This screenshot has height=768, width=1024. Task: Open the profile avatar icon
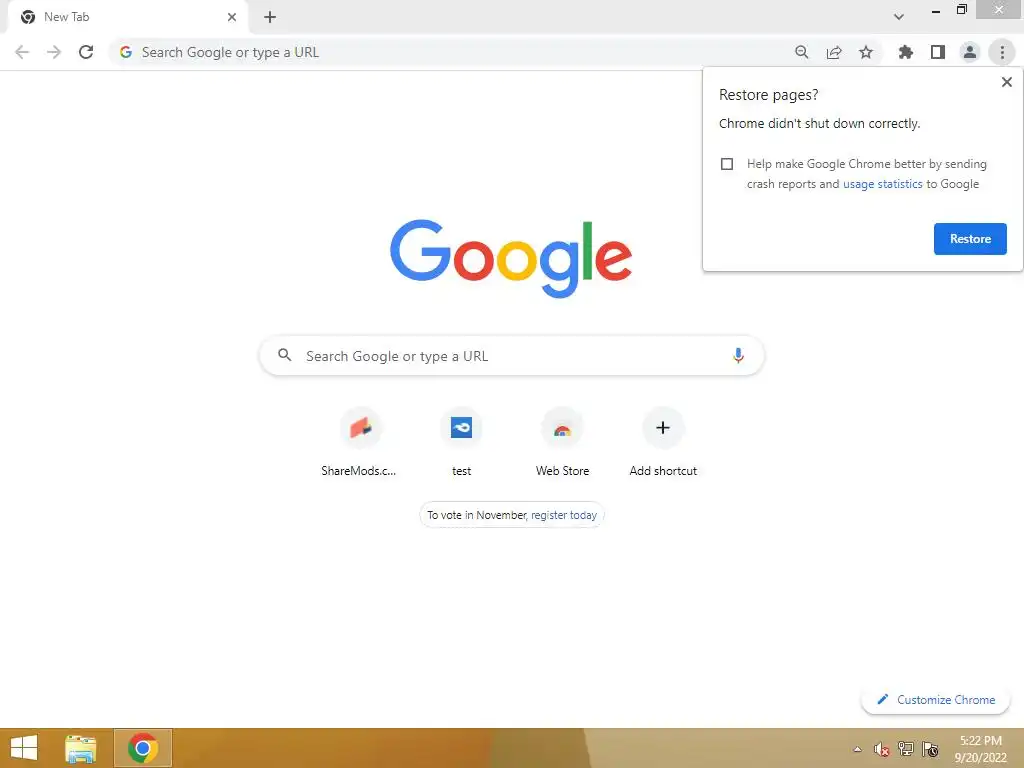click(x=970, y=52)
